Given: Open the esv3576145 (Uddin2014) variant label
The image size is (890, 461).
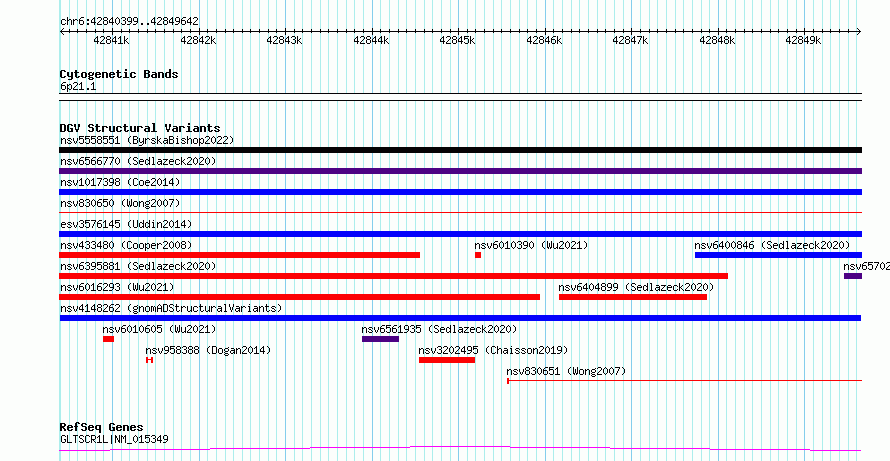Looking at the screenshot, I should click(126, 224).
